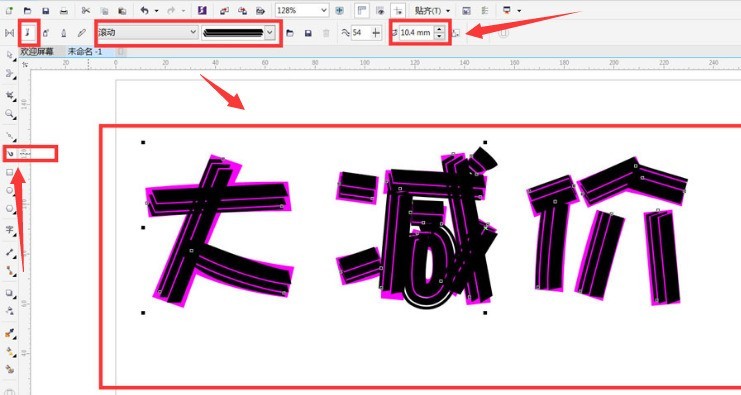This screenshot has height=395, width=741.
Task: Select the Smart Fill tool
Action: point(10,369)
